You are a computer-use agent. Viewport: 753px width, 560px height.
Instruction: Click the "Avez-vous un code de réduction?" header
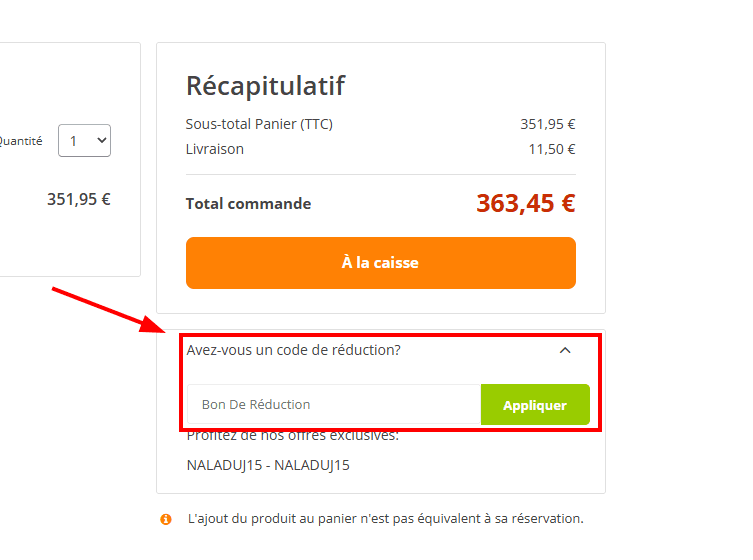(294, 350)
